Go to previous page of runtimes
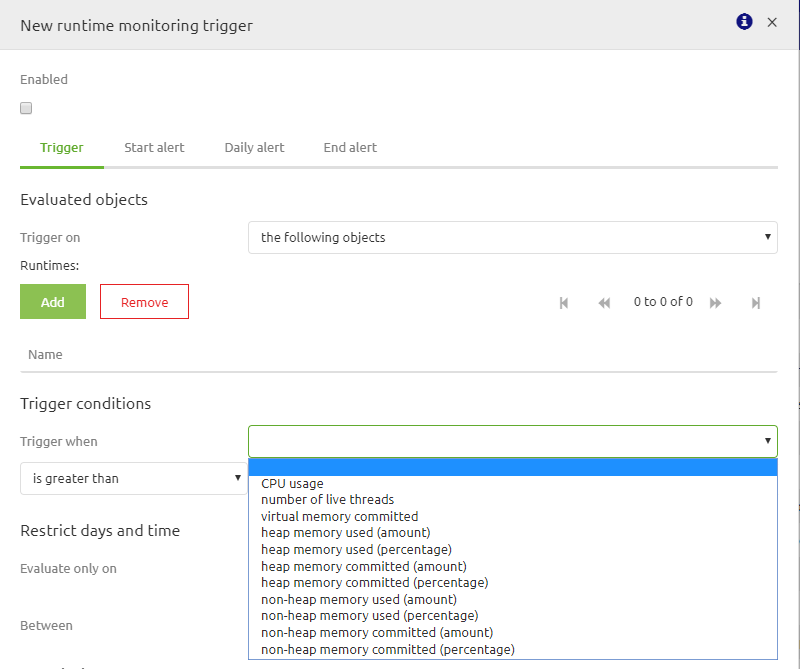 [x=603, y=302]
